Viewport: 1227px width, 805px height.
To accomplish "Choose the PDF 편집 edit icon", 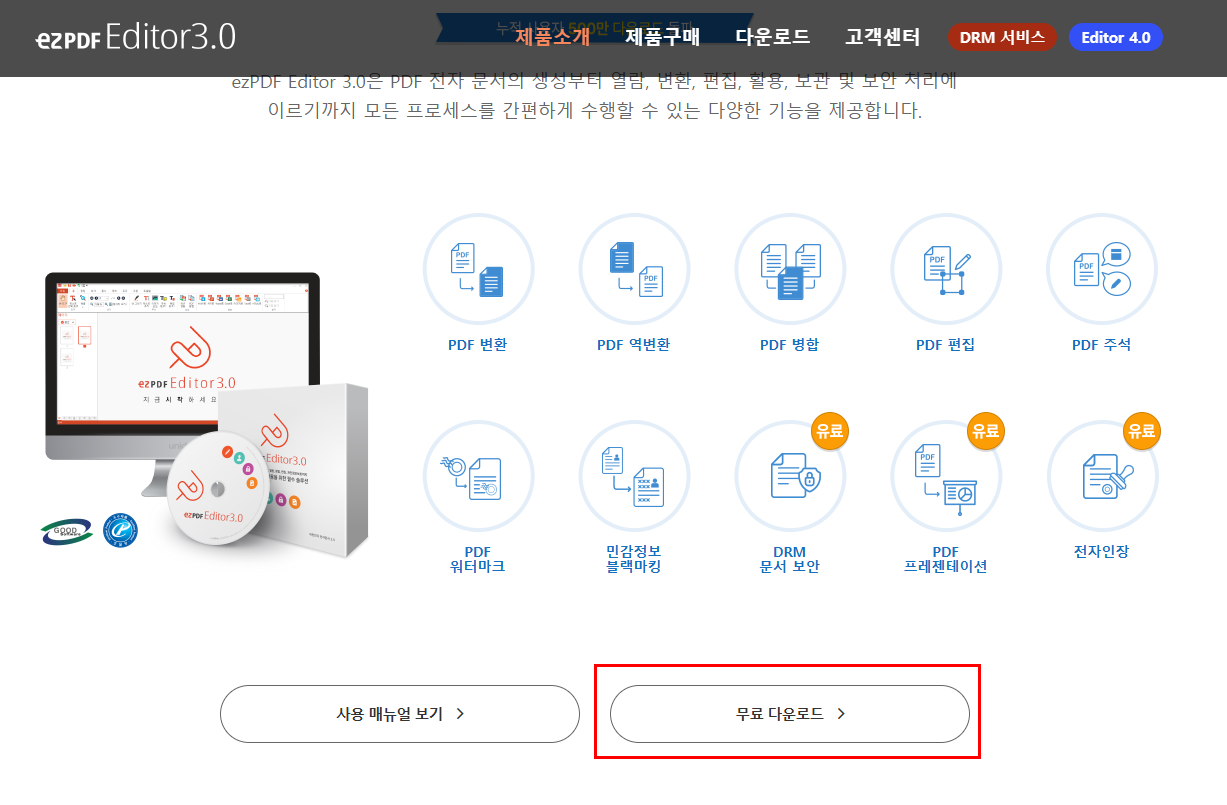I will tap(946, 269).
